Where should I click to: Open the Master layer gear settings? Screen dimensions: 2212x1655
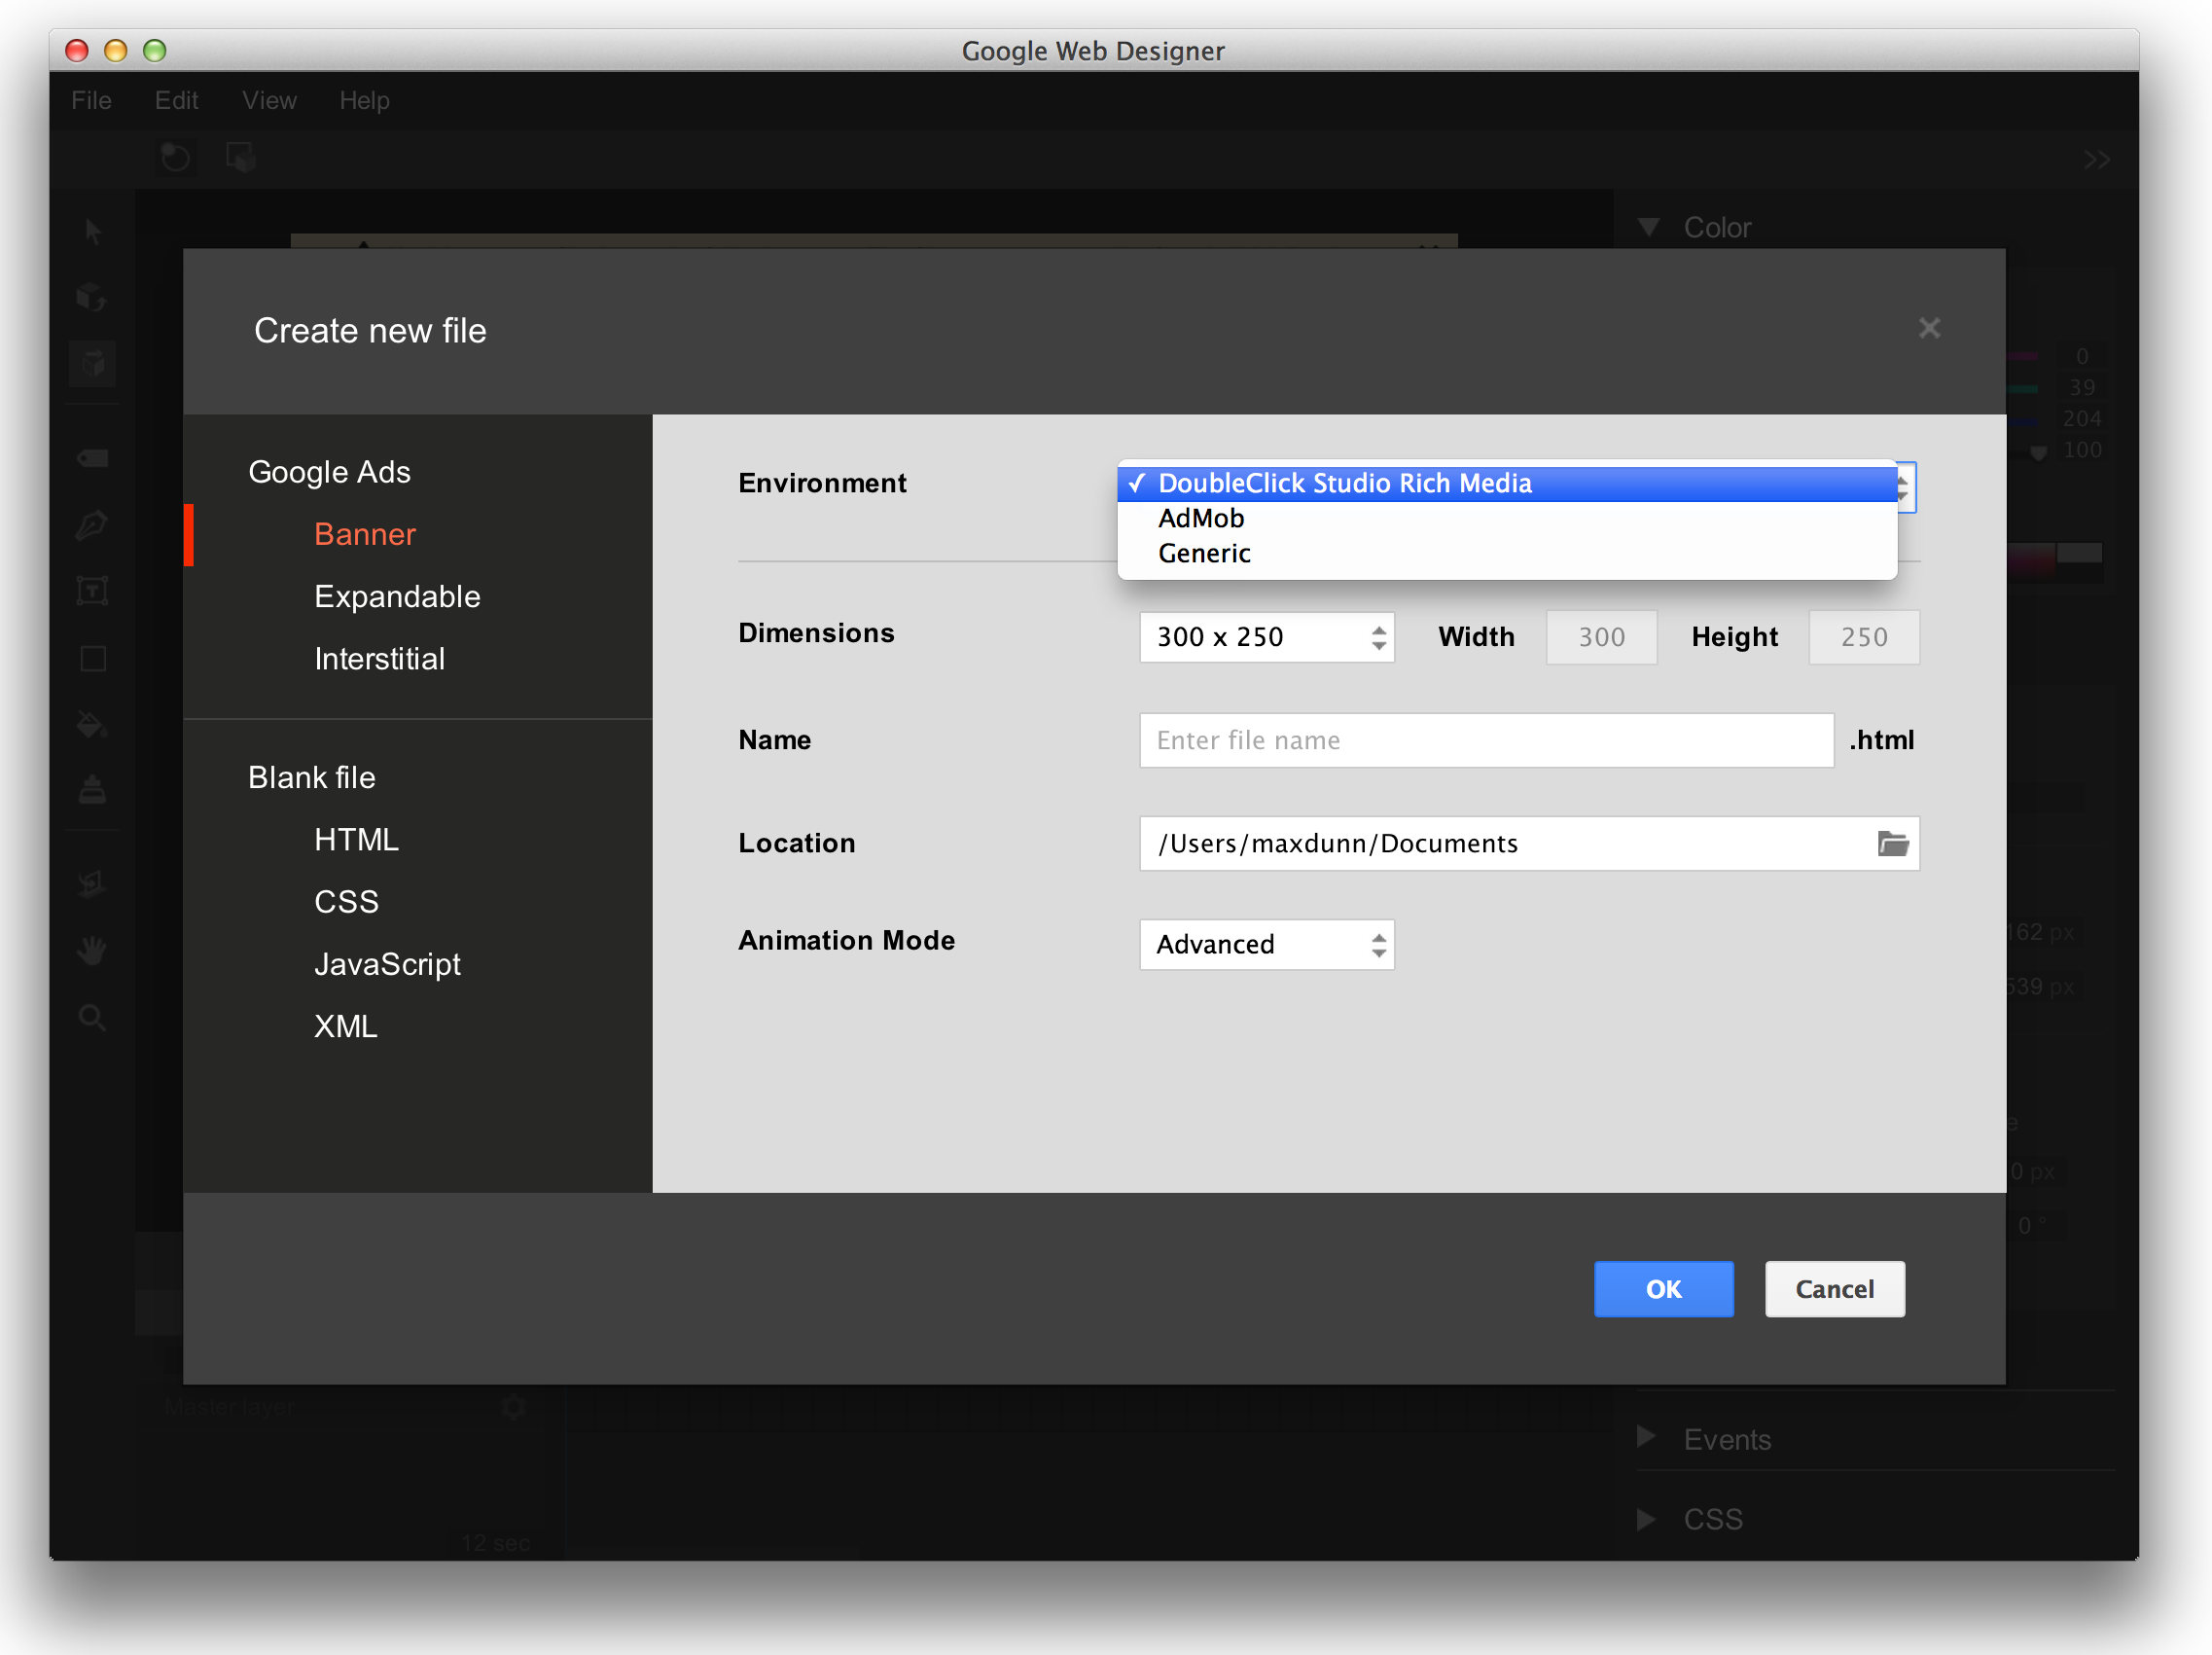pyautogui.click(x=514, y=1407)
